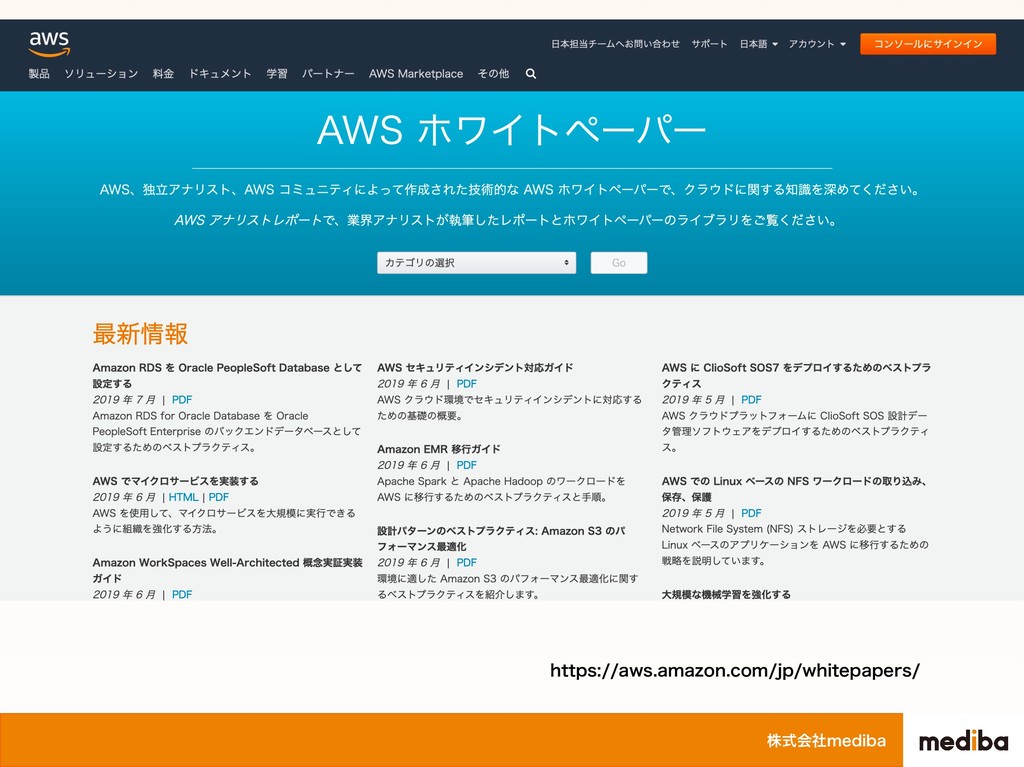Open the 製品 menu
The image size is (1024, 767).
coord(39,74)
